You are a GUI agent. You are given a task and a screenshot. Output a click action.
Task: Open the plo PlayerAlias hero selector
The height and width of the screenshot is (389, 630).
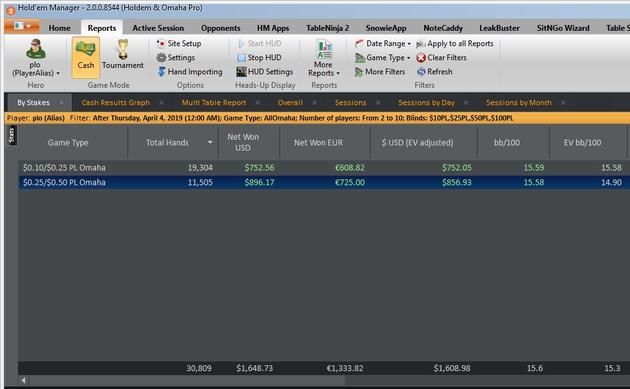[x=36, y=58]
